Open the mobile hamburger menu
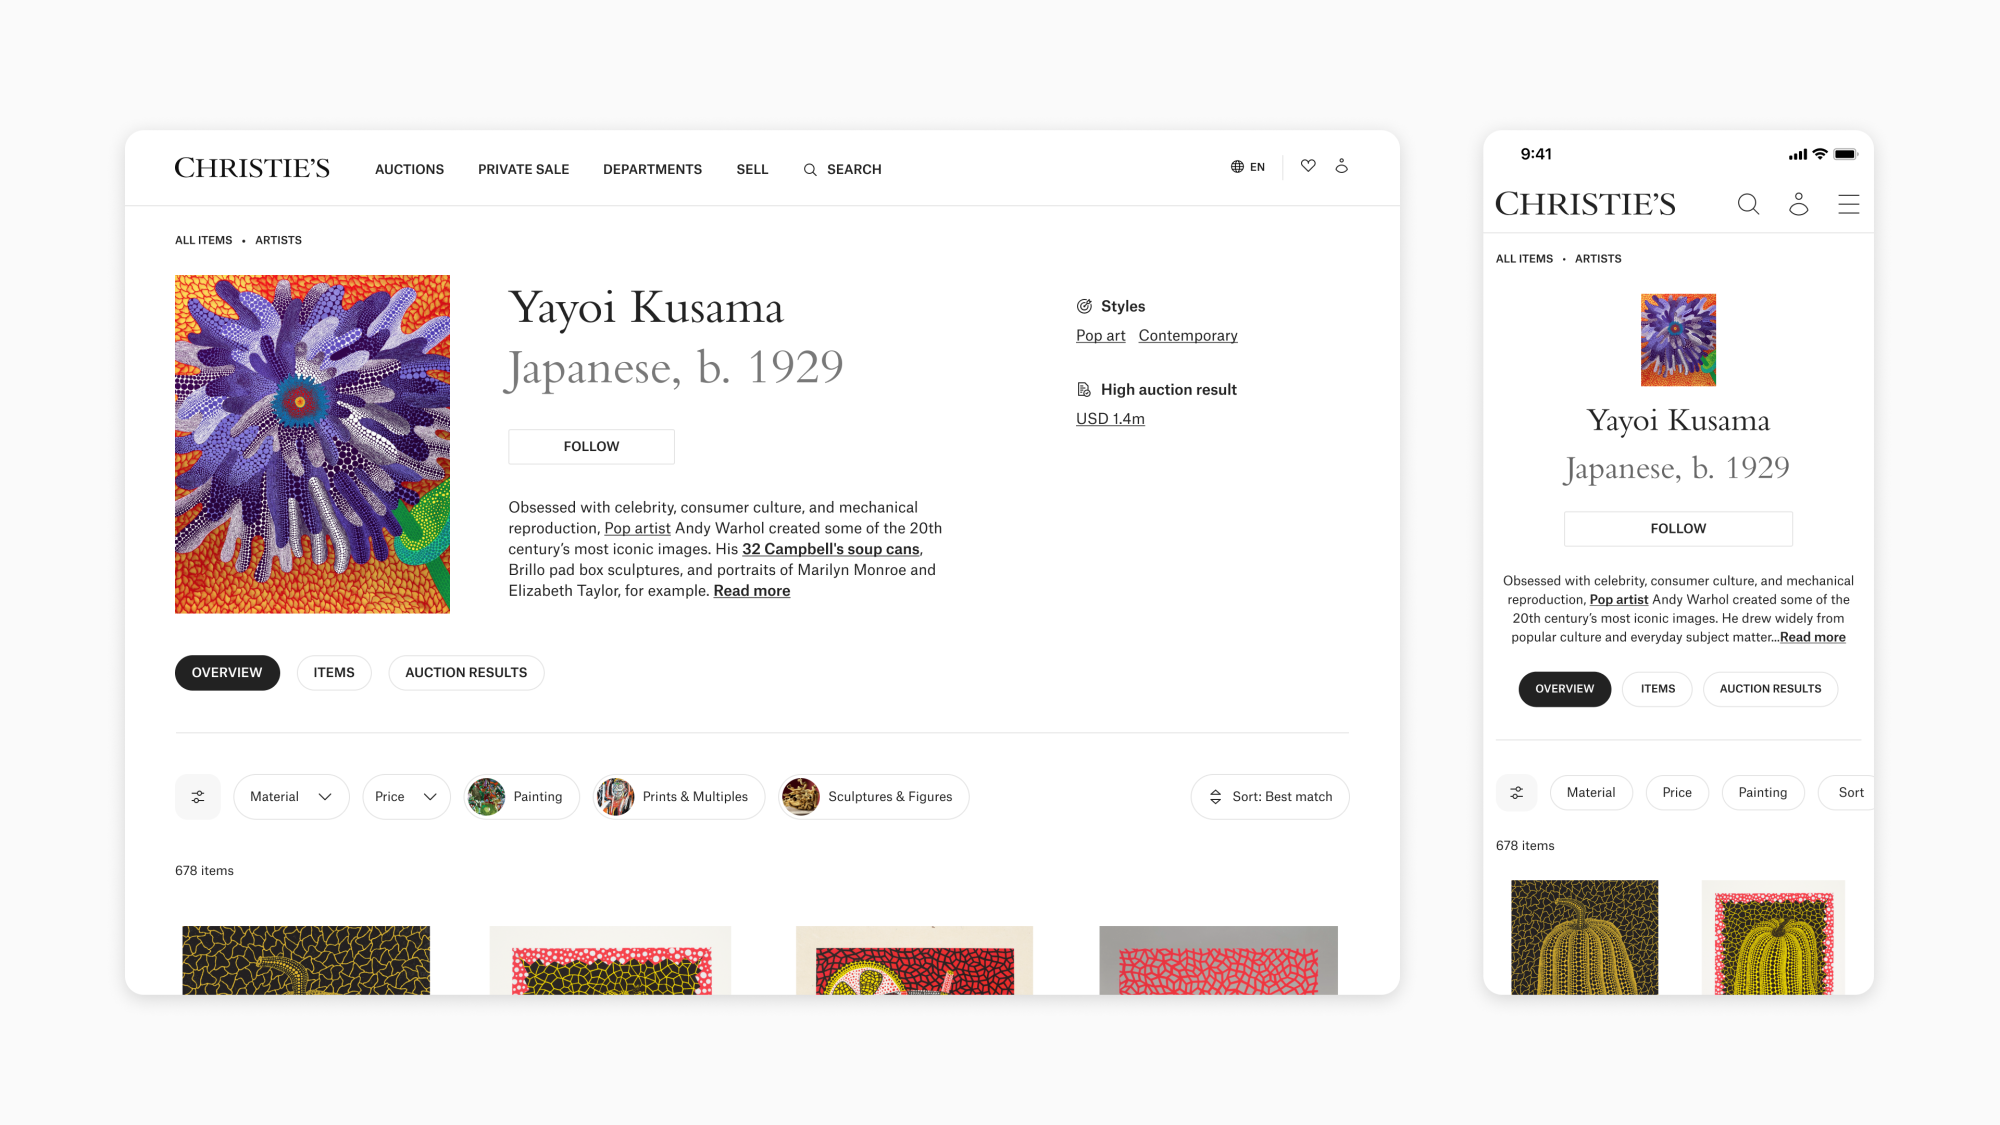The width and height of the screenshot is (2000, 1125). click(1849, 204)
